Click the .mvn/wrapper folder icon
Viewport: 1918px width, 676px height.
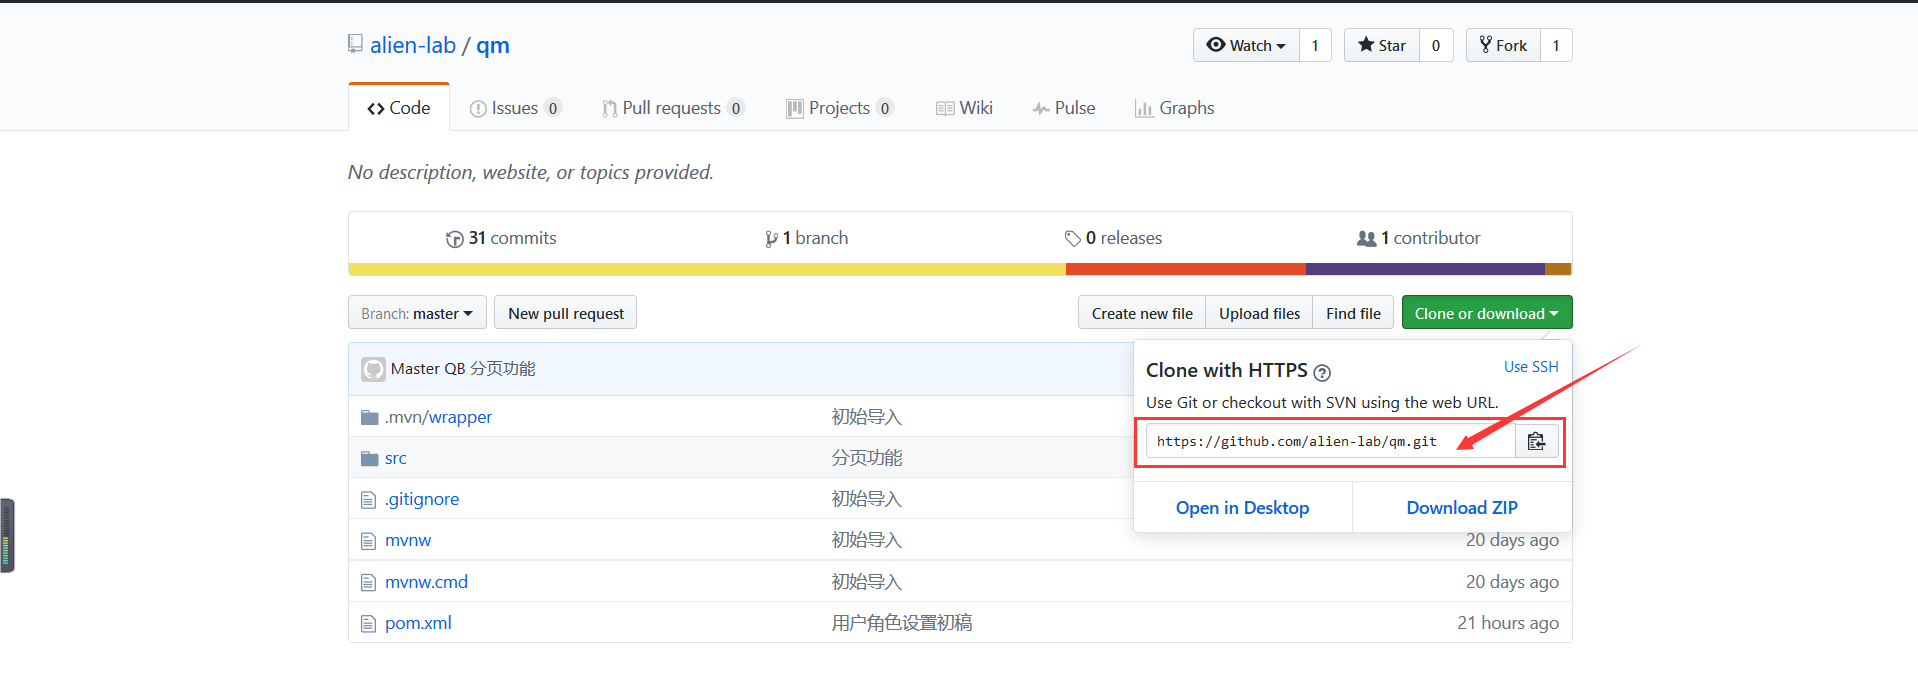point(369,417)
